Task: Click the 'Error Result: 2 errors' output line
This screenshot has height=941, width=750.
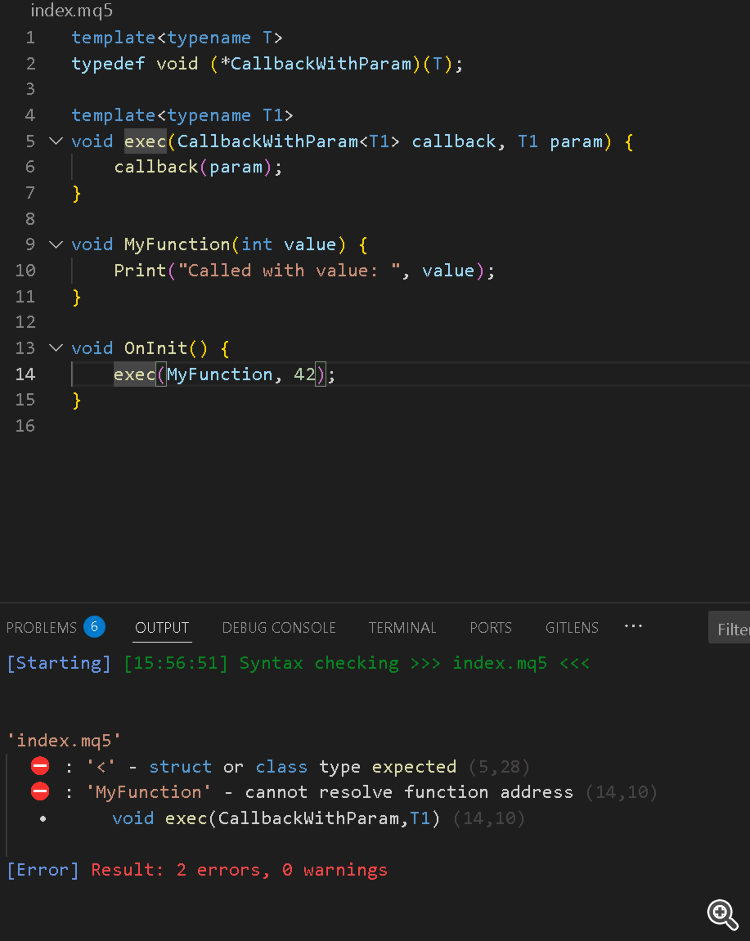Action: (x=197, y=870)
